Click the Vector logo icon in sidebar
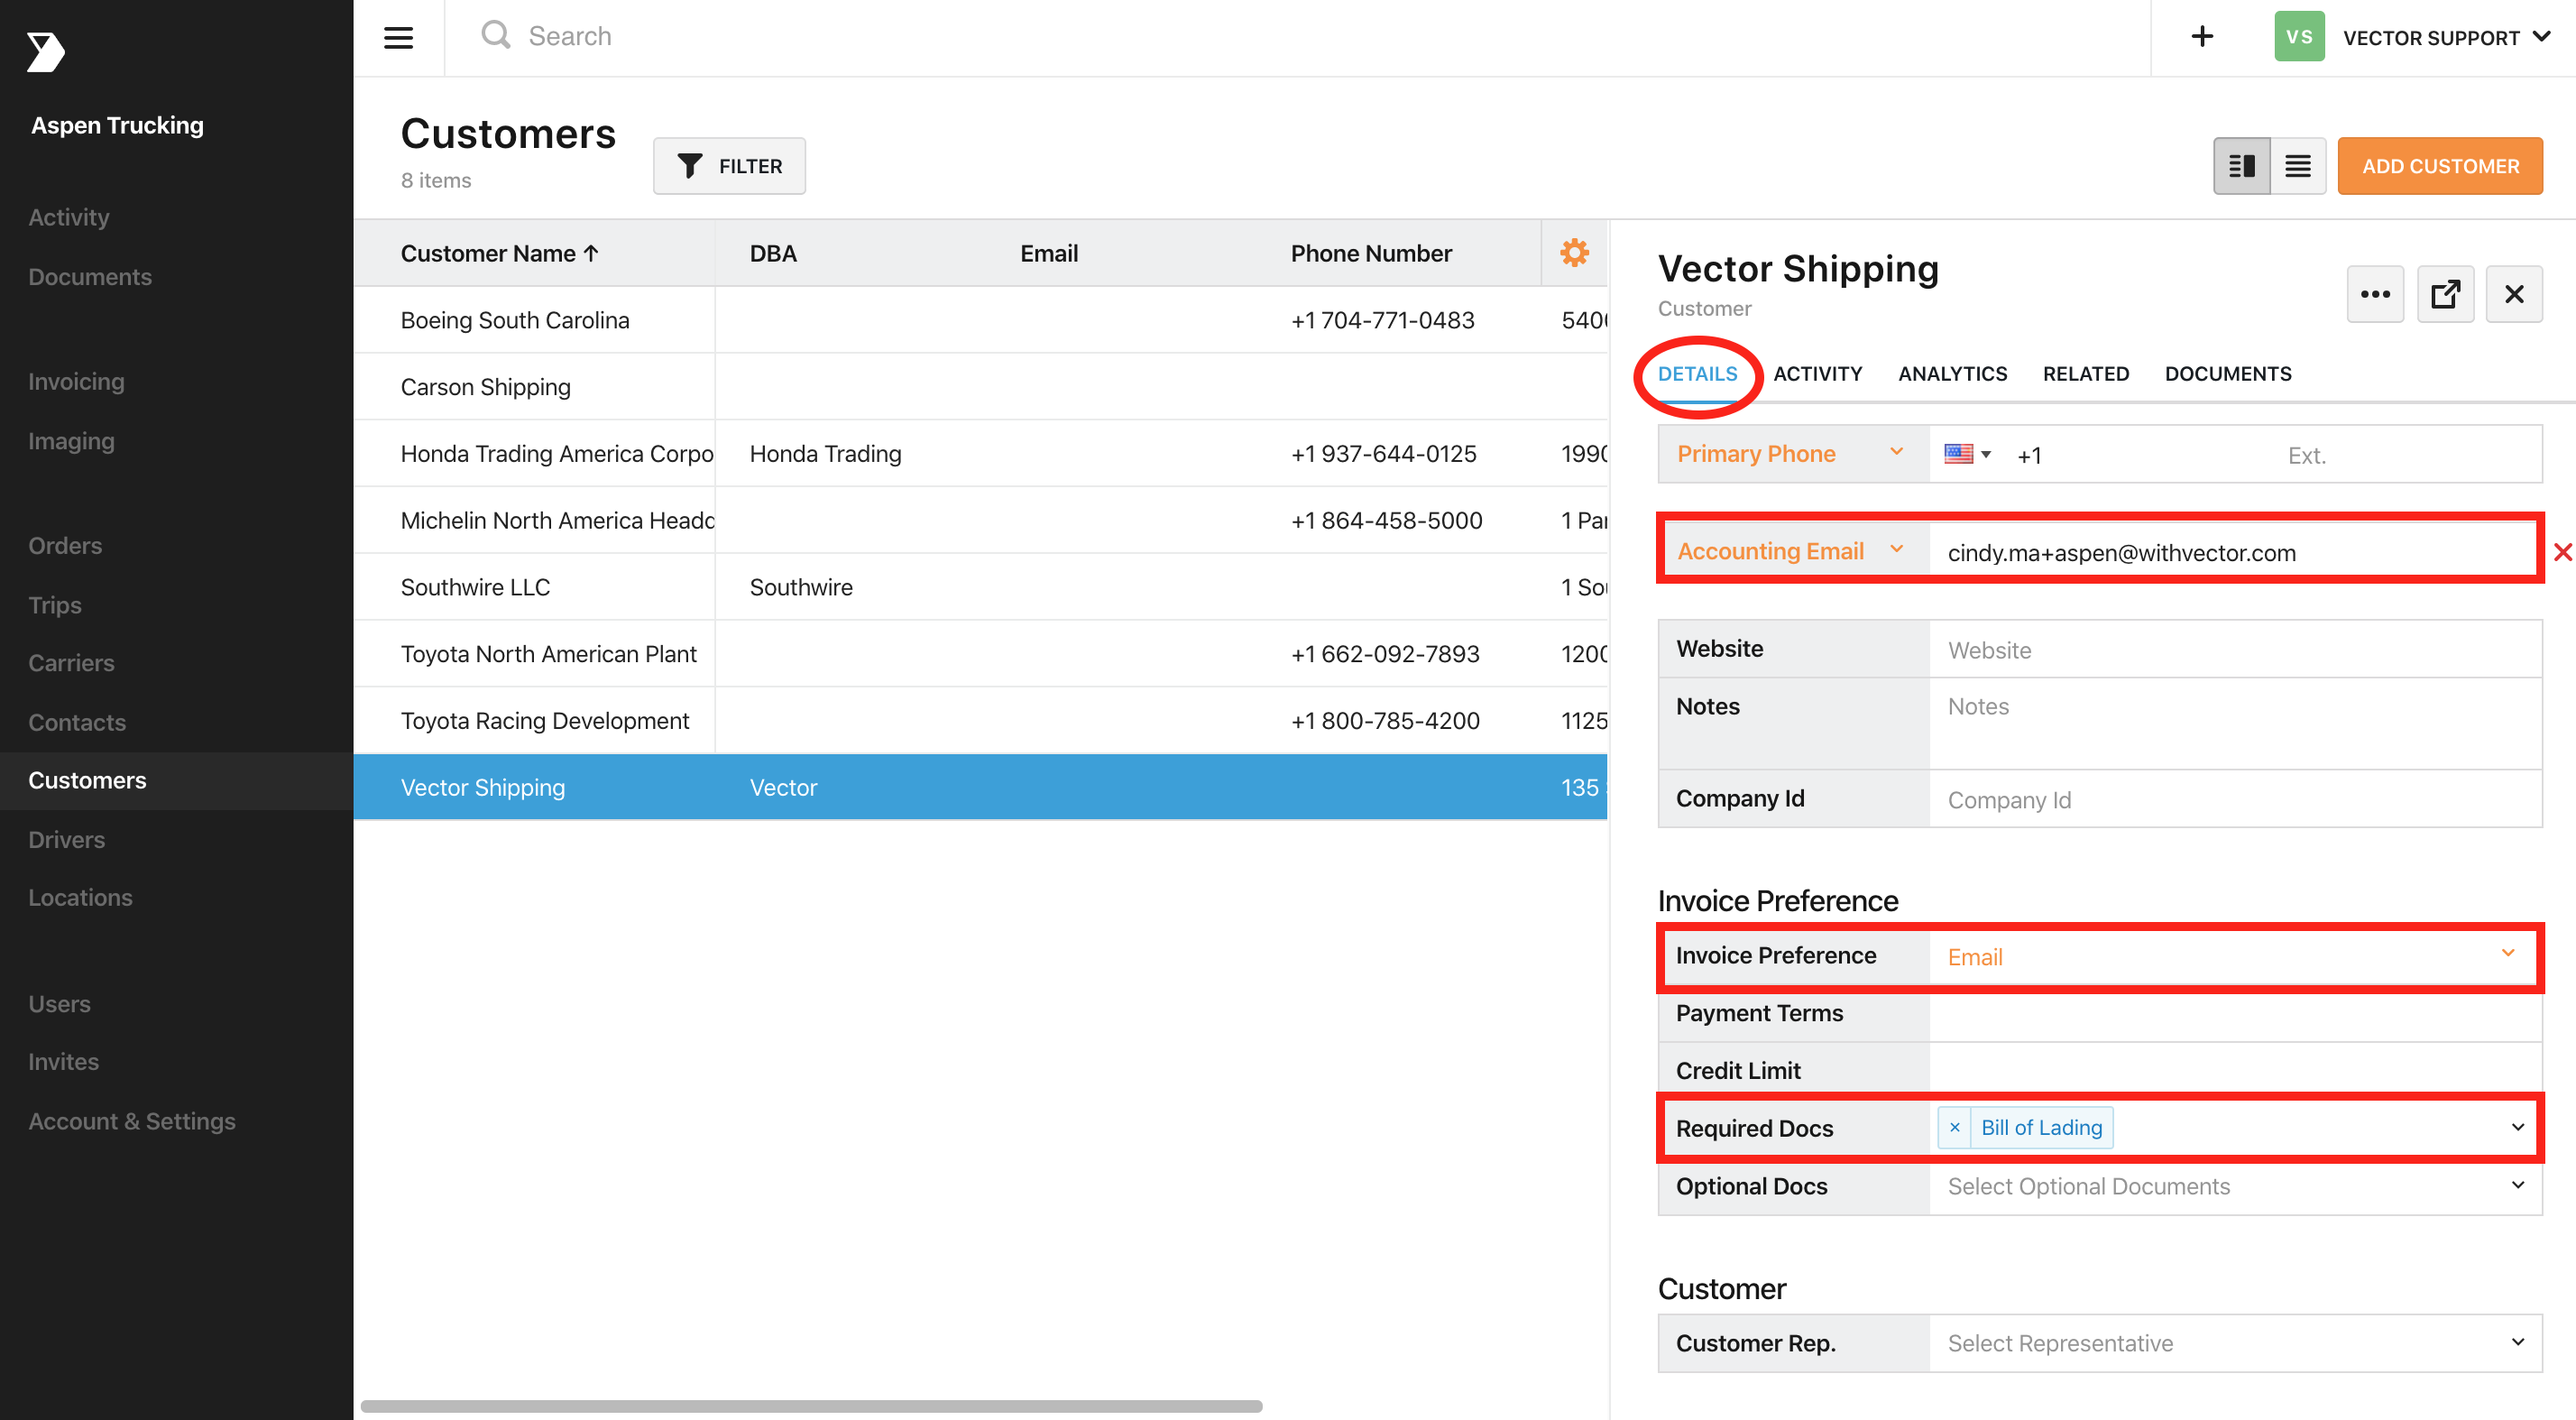 tap(45, 52)
